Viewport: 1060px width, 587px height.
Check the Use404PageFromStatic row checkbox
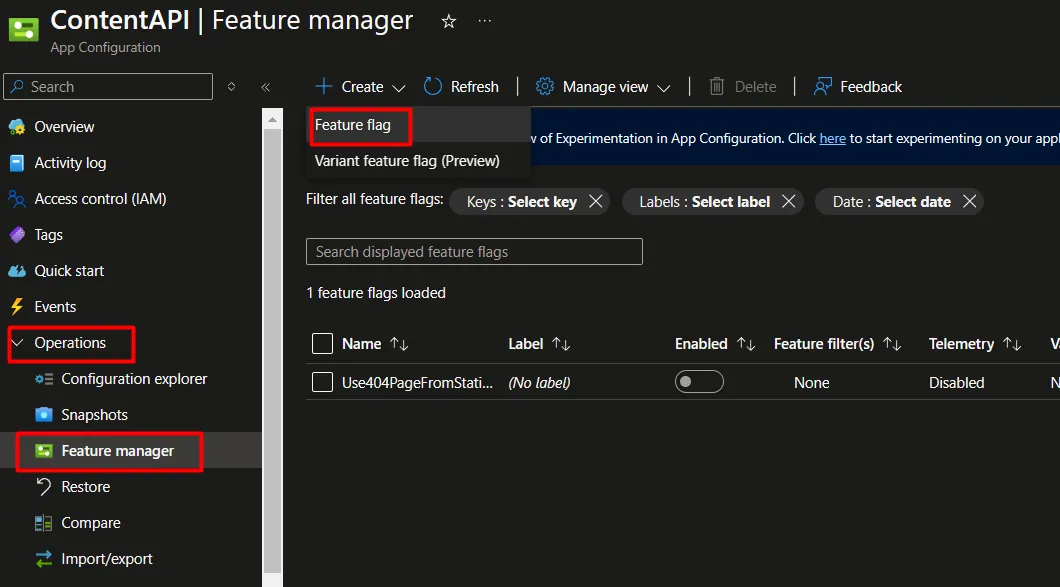click(x=322, y=382)
